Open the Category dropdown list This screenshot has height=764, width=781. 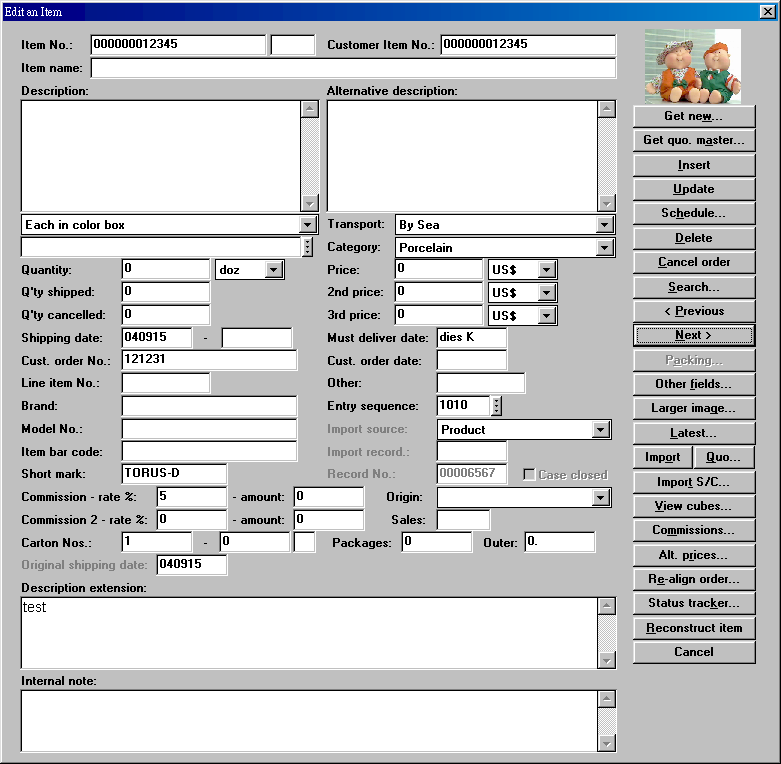click(604, 247)
